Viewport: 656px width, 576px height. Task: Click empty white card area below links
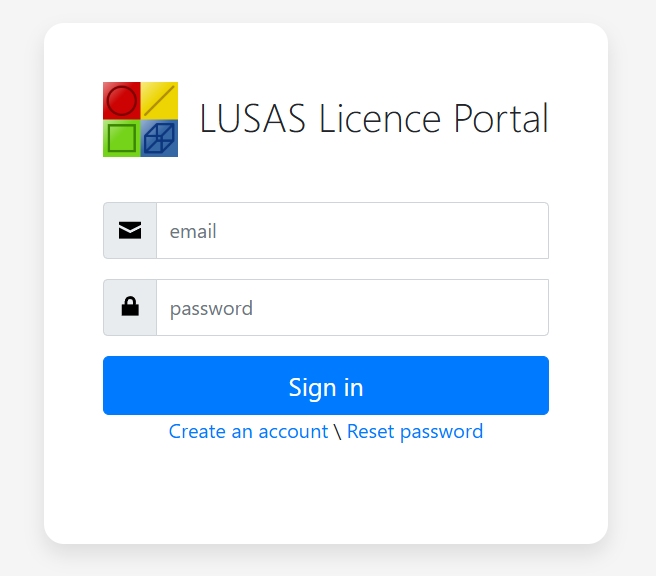(x=326, y=494)
